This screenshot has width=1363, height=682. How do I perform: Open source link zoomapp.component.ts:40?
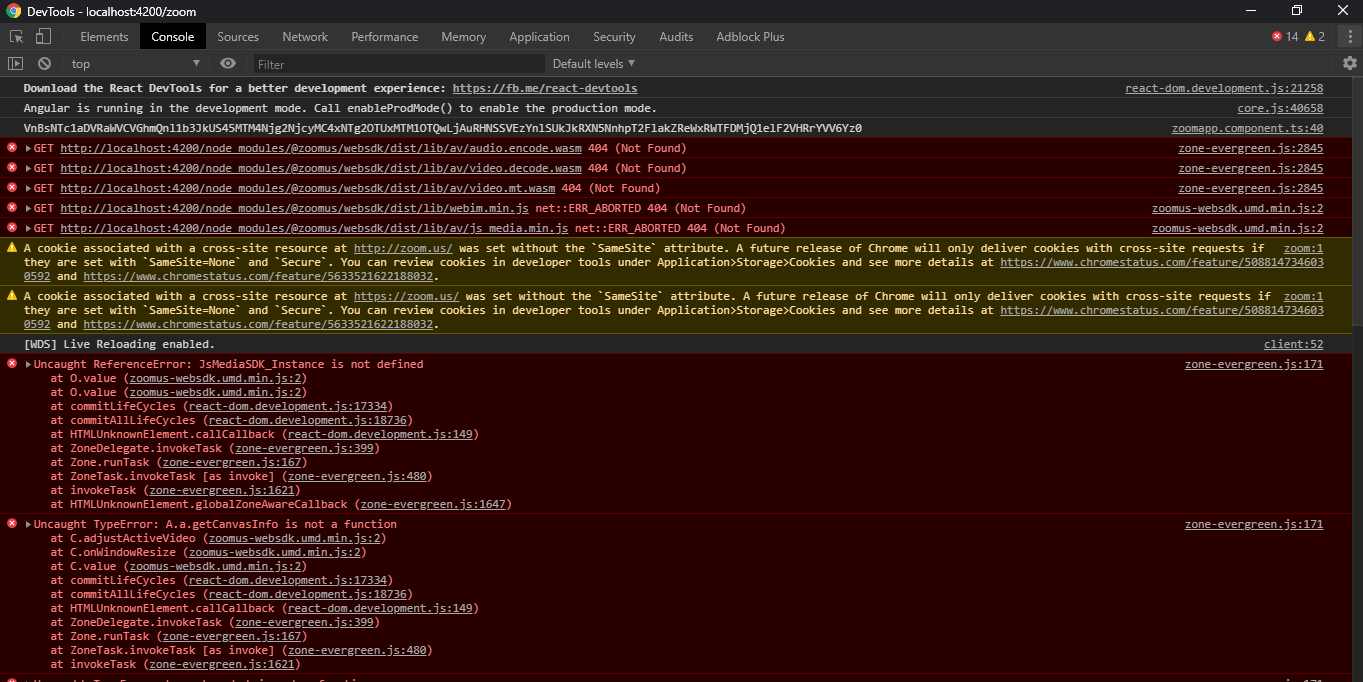(1247, 128)
